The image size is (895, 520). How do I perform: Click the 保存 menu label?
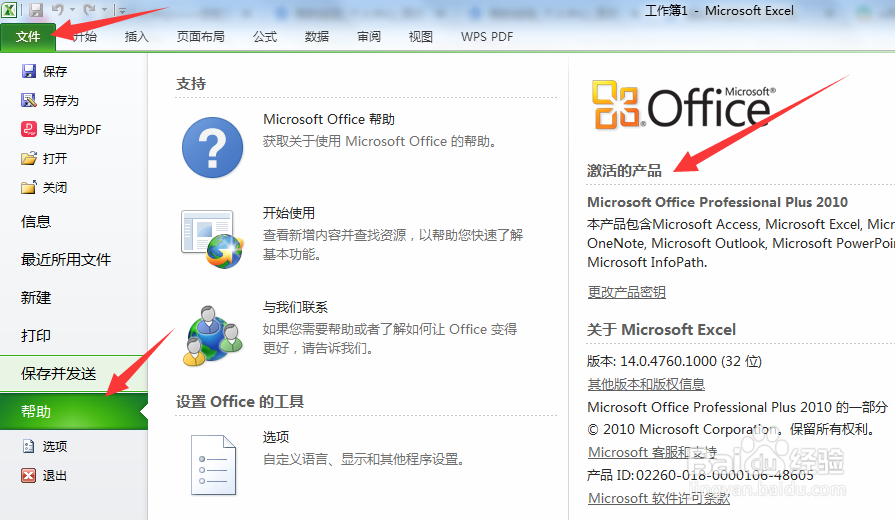(x=55, y=71)
